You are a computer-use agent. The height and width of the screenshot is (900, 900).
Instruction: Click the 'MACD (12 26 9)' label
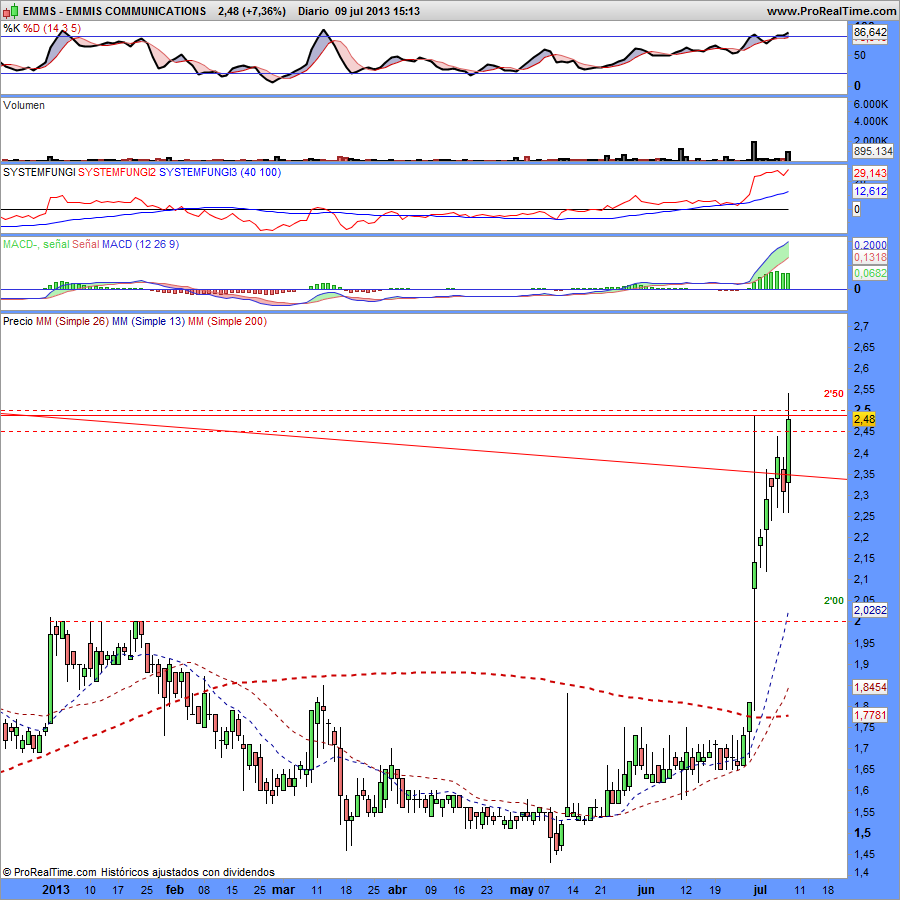[x=141, y=245]
